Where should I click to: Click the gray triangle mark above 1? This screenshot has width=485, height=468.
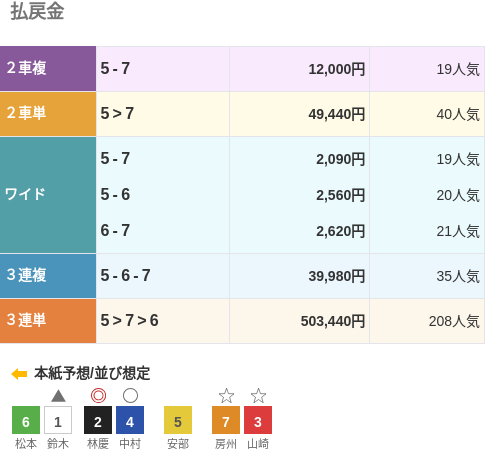[x=58, y=396]
